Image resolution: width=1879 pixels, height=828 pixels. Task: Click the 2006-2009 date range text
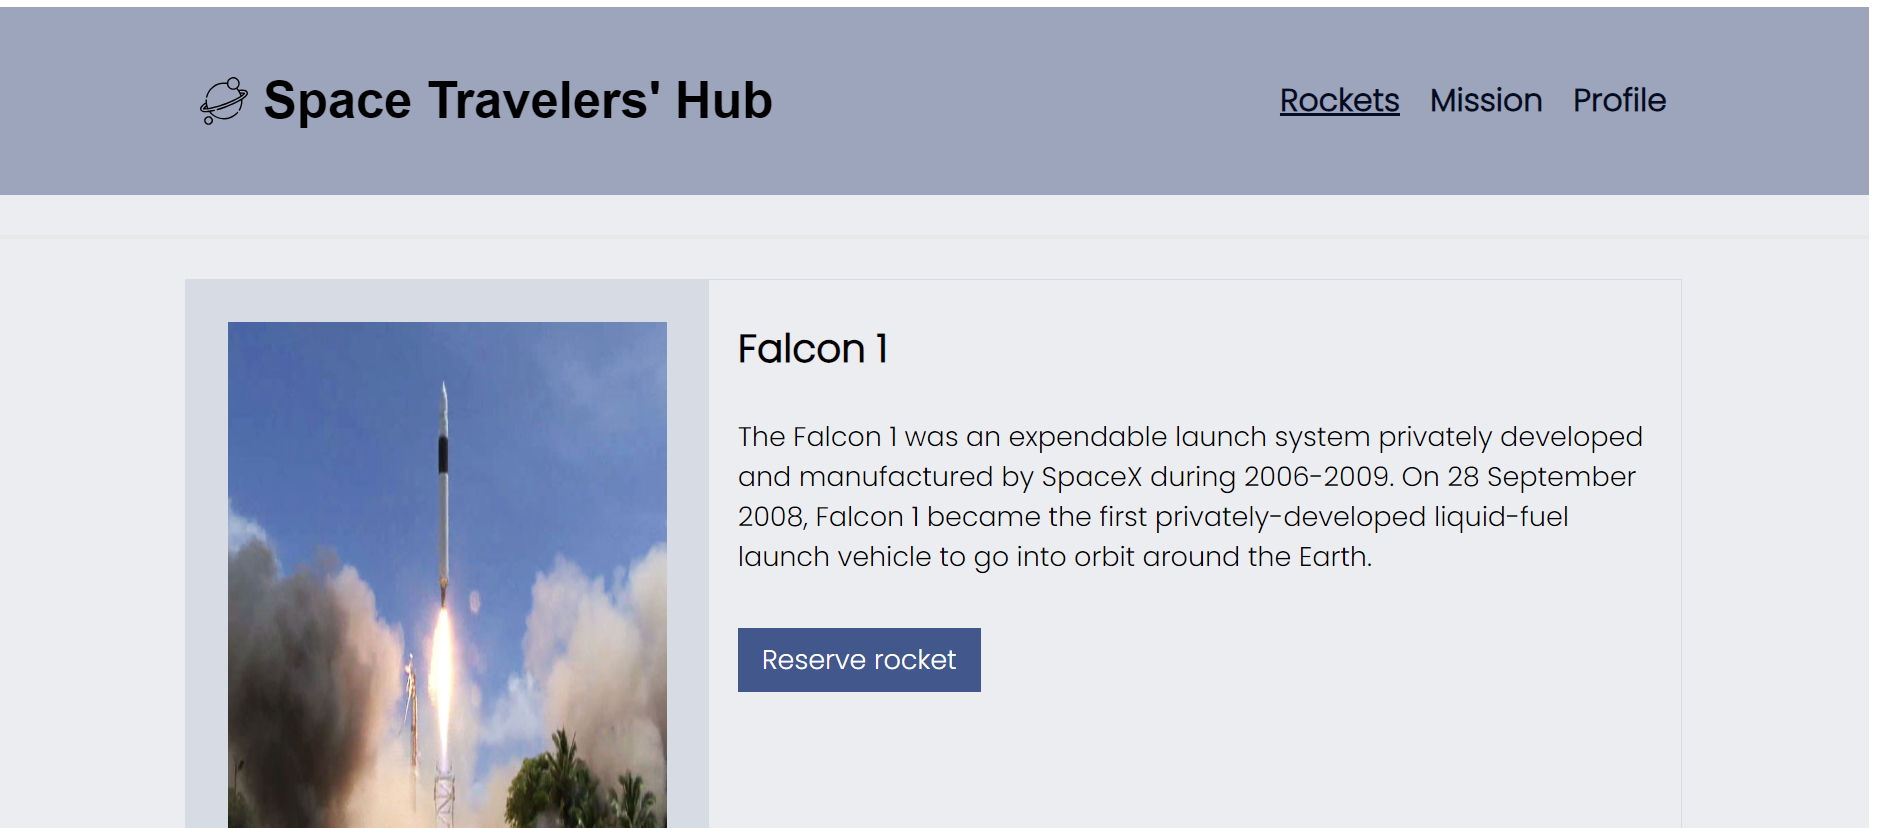[1317, 477]
